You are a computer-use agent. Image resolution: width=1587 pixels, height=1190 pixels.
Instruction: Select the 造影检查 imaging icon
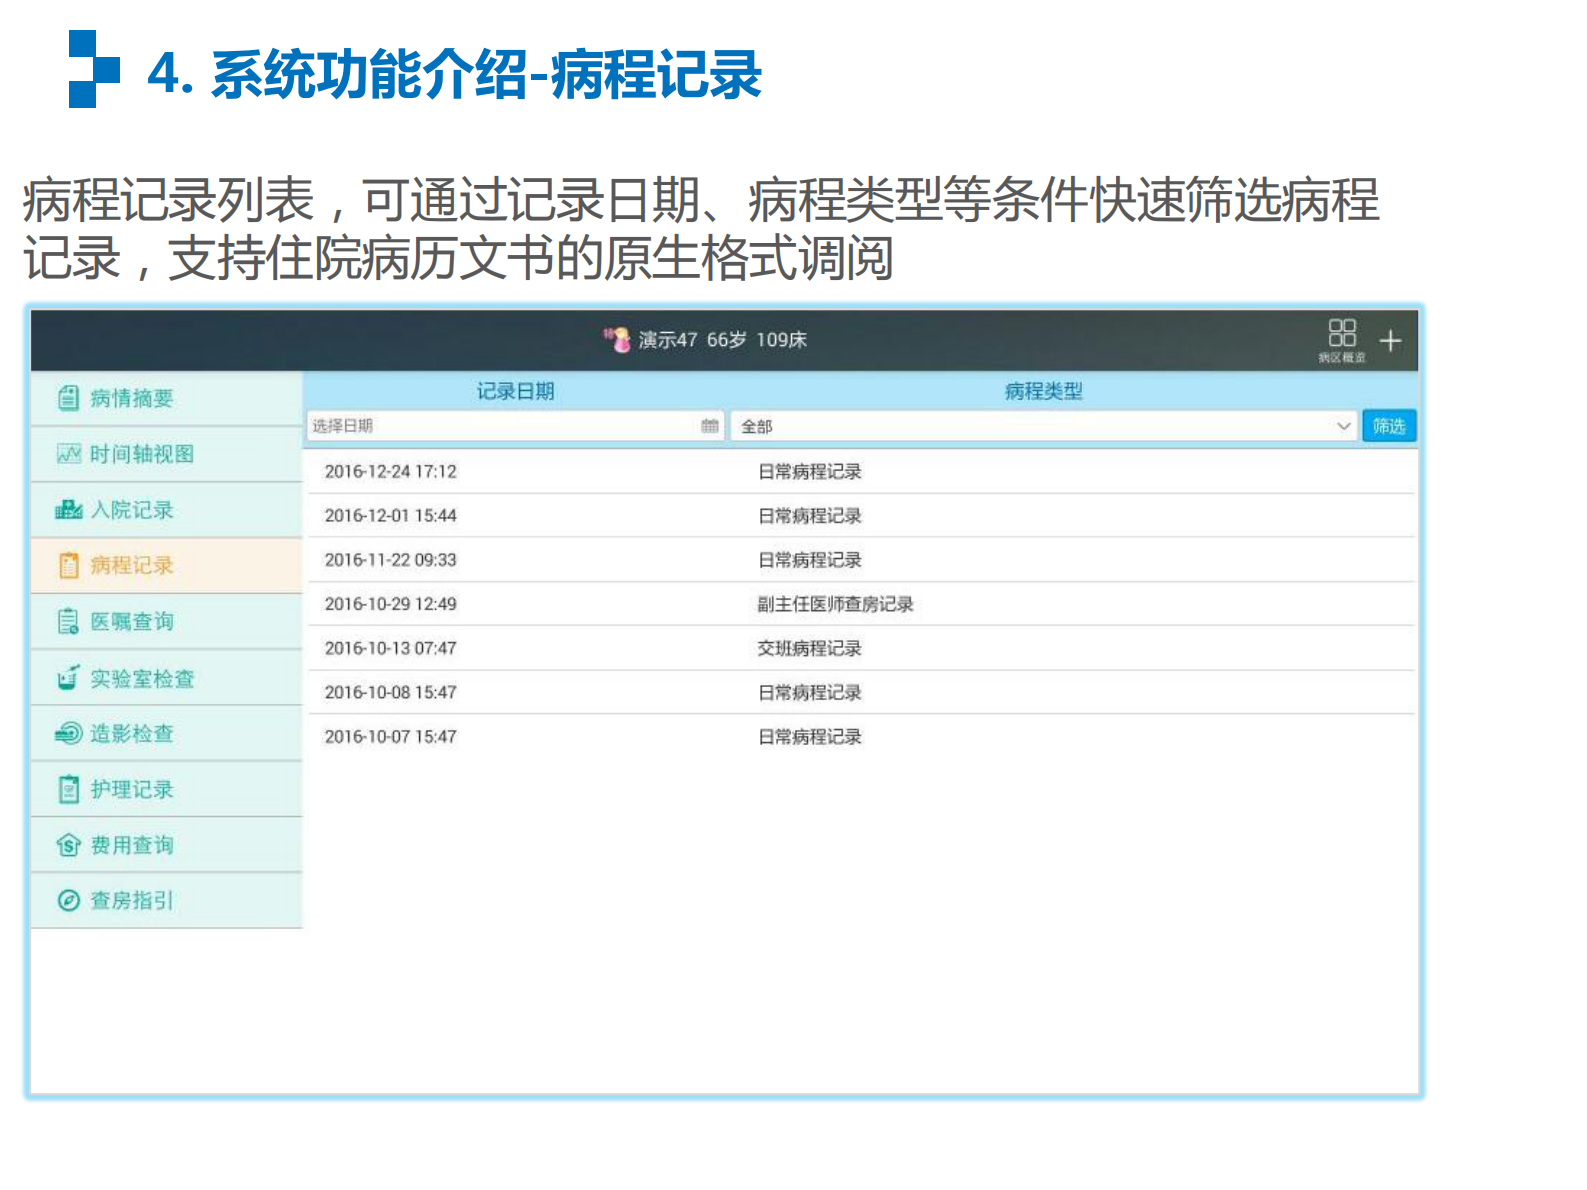pos(68,734)
